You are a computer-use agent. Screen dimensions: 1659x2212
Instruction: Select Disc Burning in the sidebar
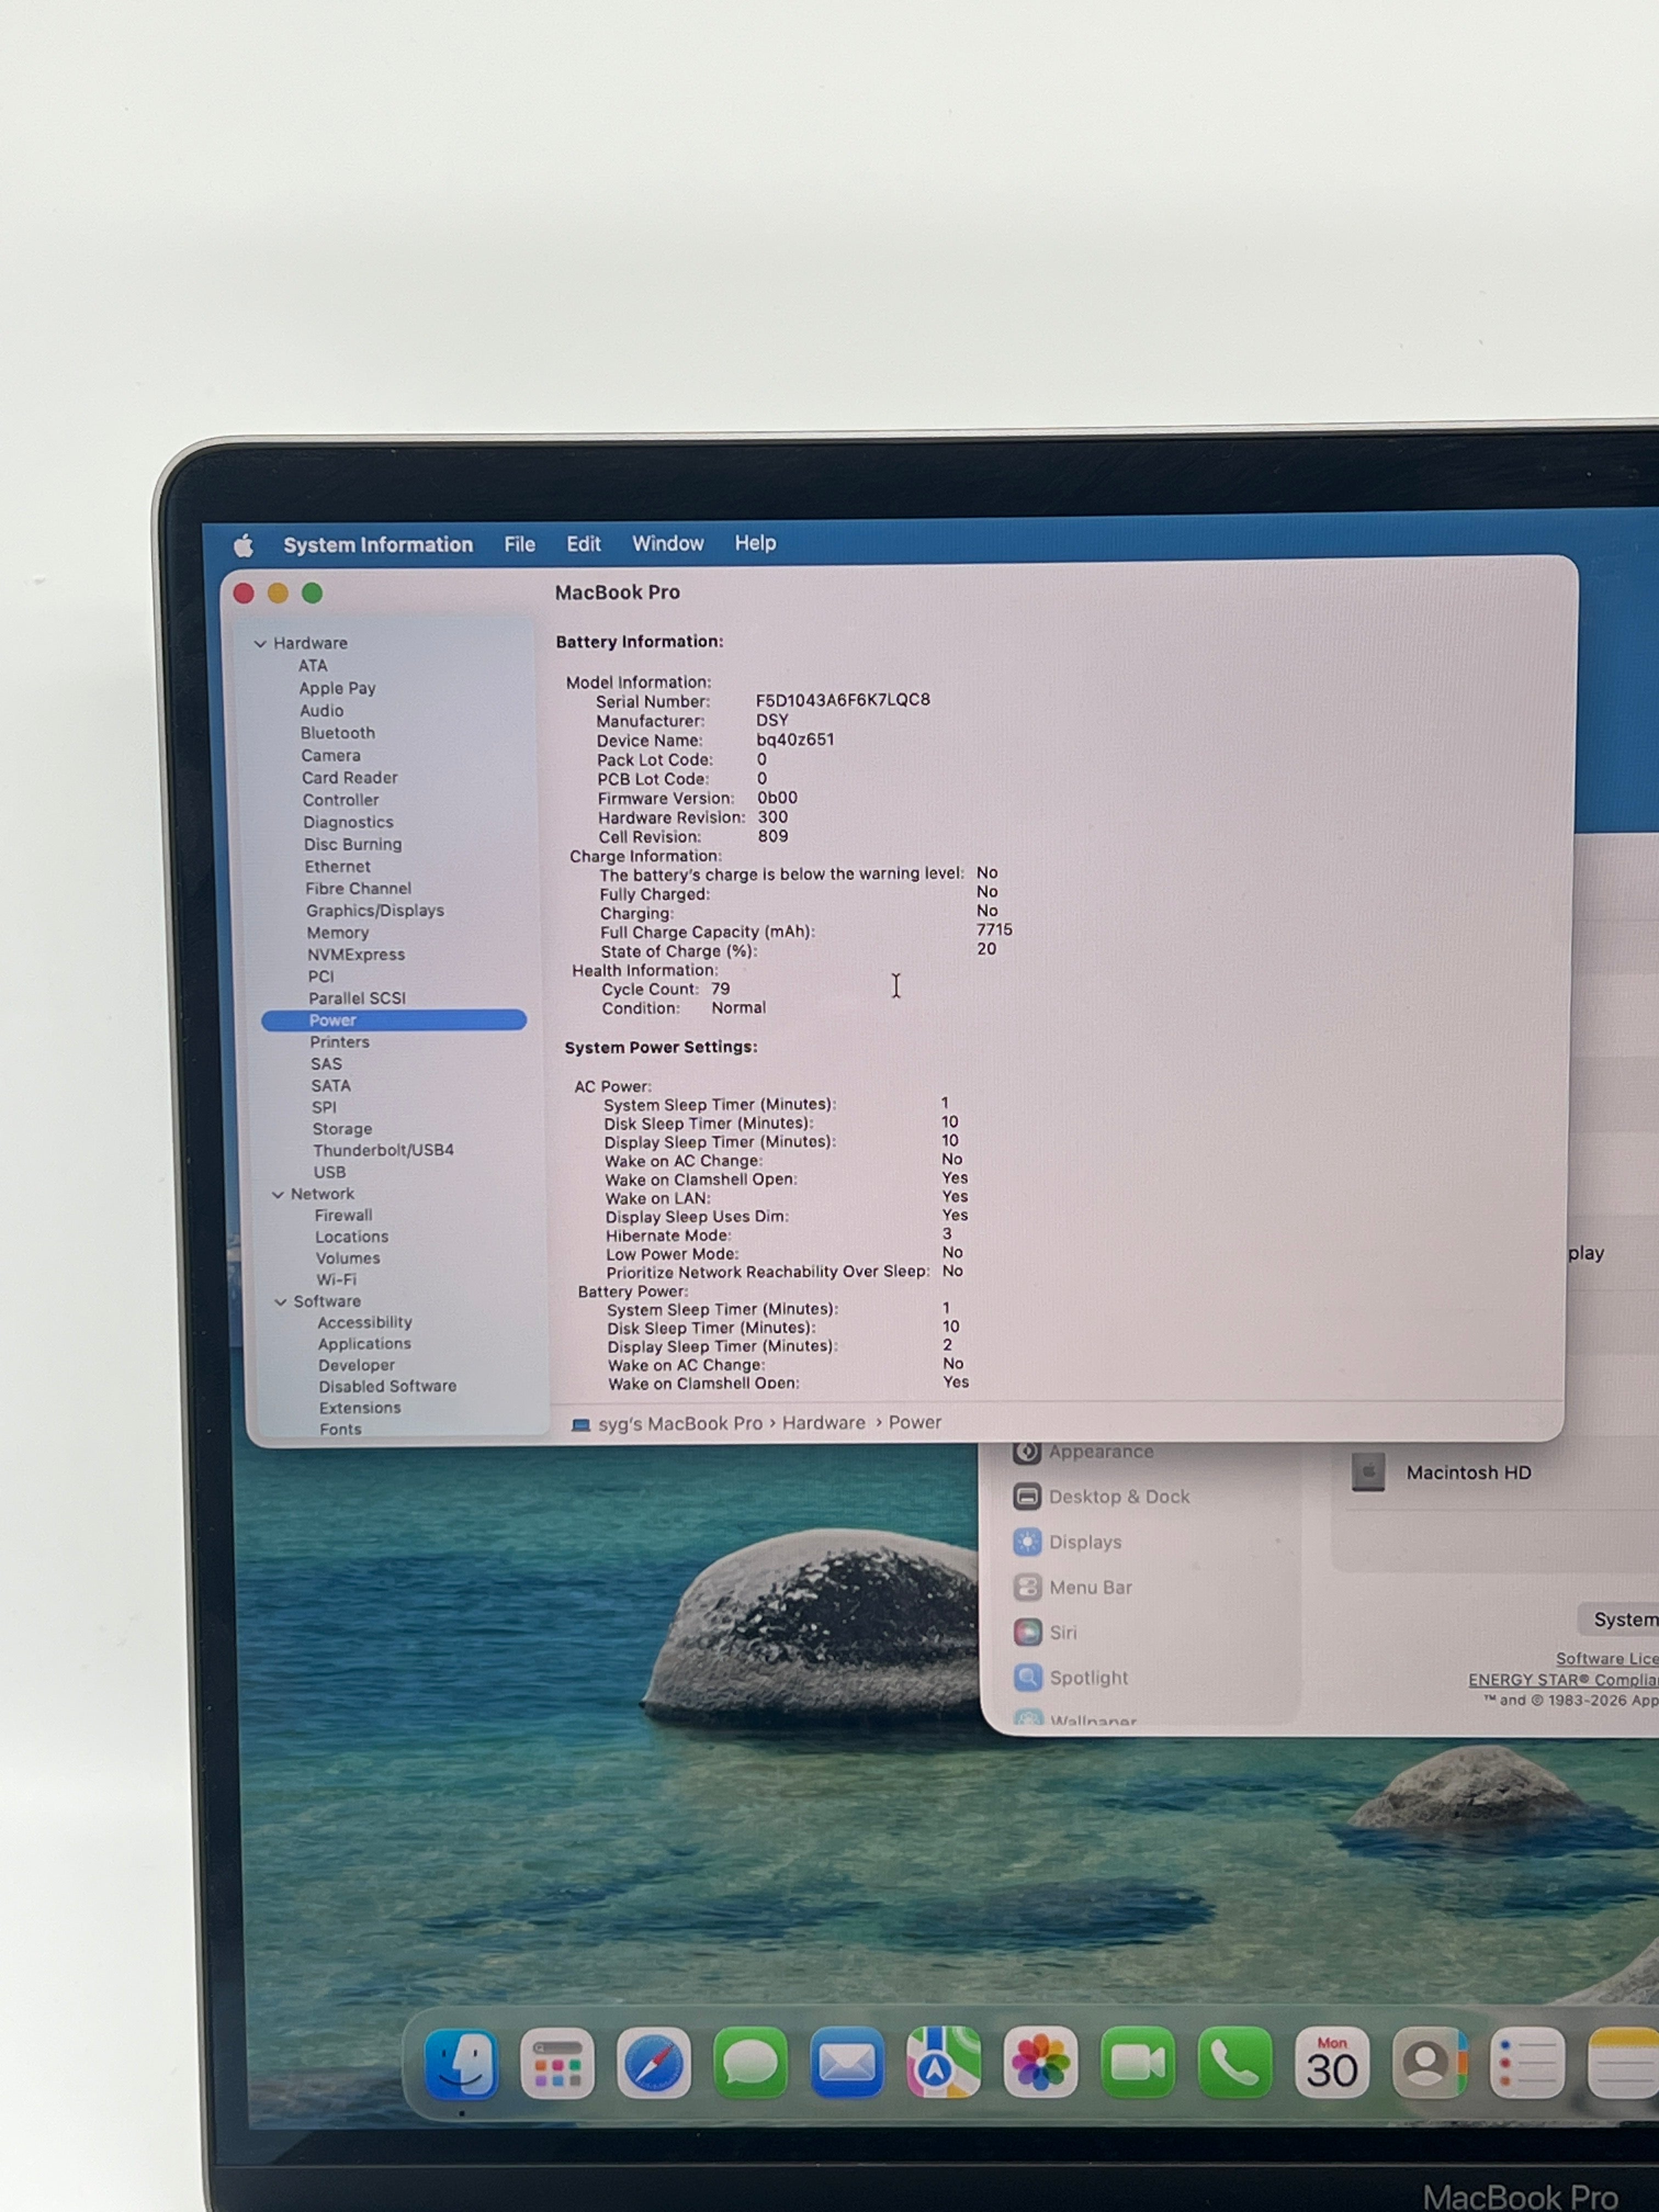[352, 844]
